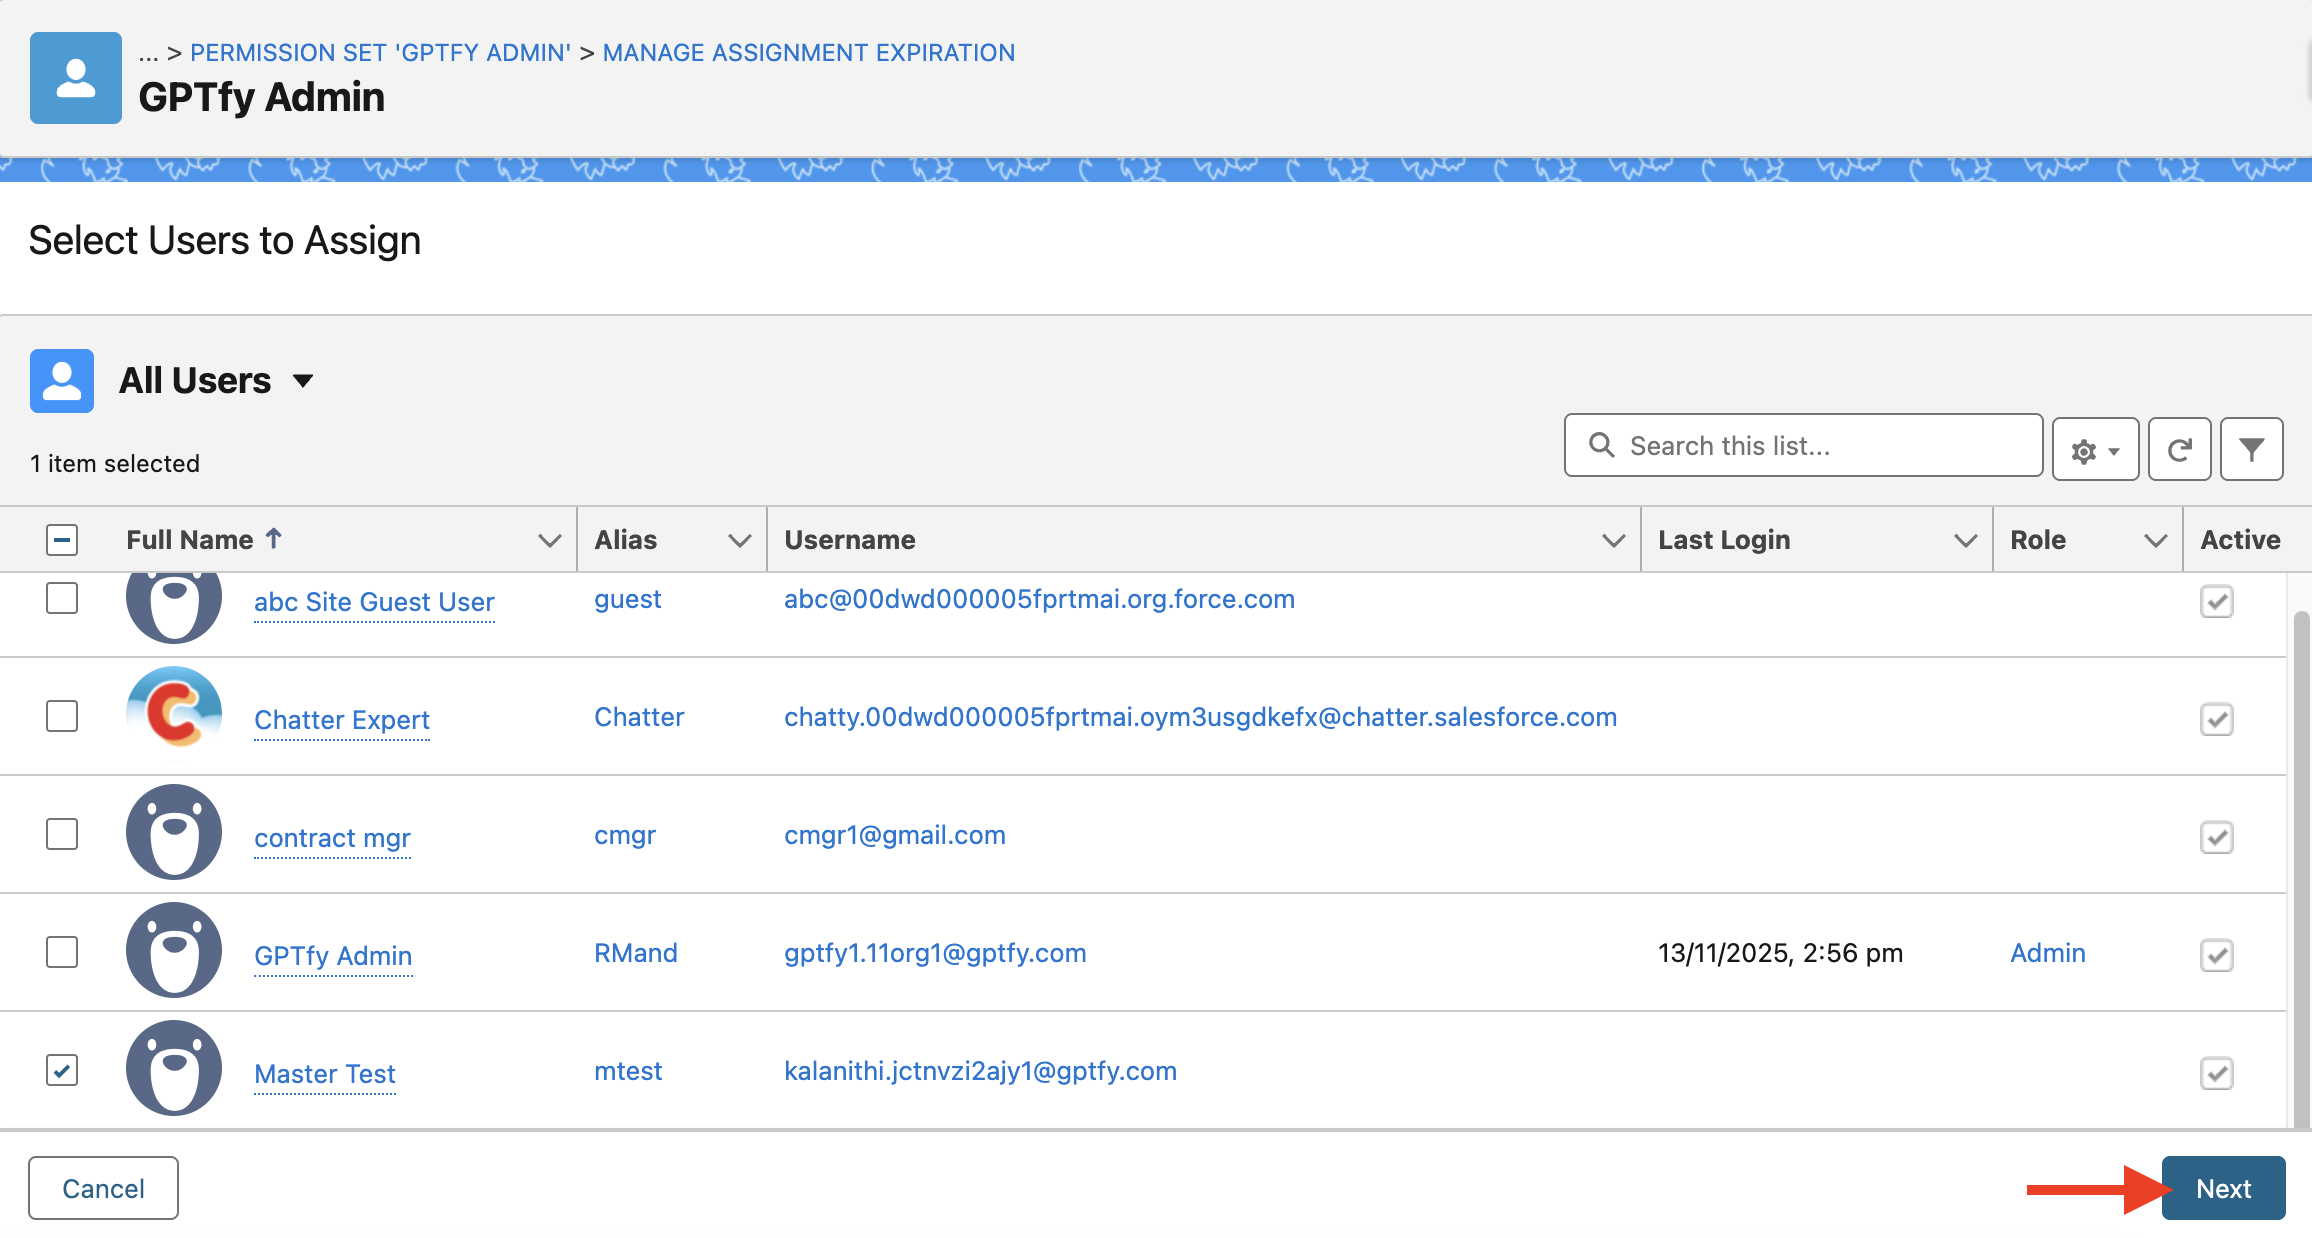Viewport: 2312px width, 1238px height.
Task: Select the Chatter Expert row checkbox
Action: point(62,716)
